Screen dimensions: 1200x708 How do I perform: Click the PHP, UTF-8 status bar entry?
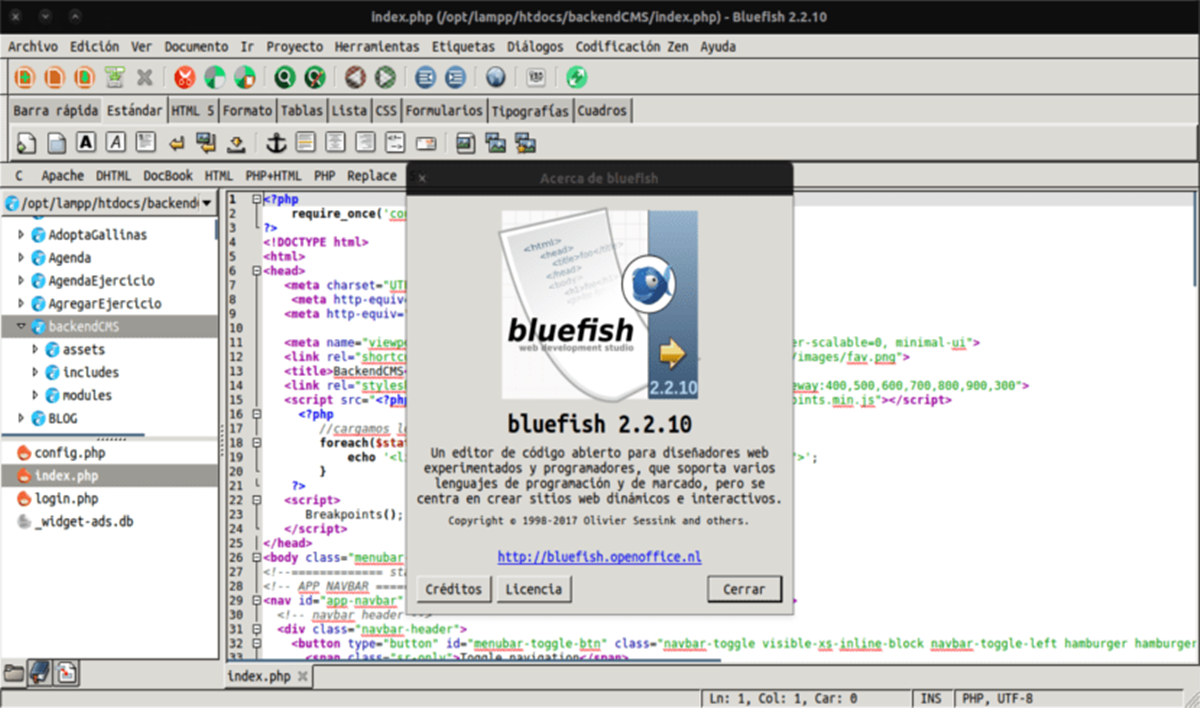click(997, 698)
